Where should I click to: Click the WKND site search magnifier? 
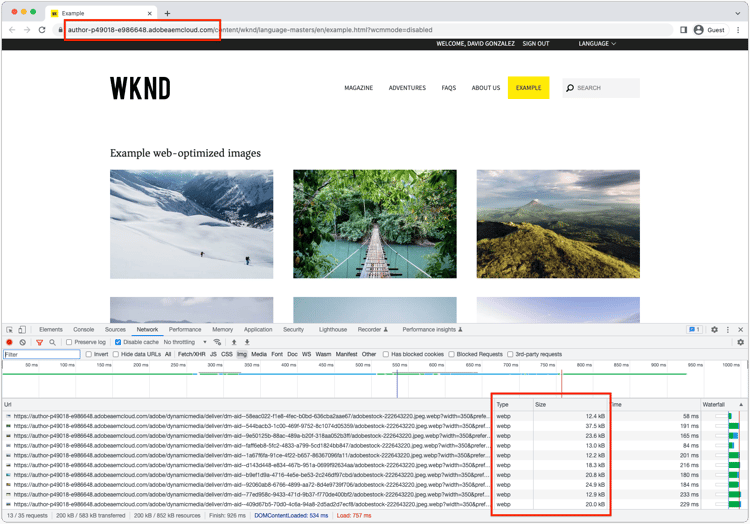[570, 88]
